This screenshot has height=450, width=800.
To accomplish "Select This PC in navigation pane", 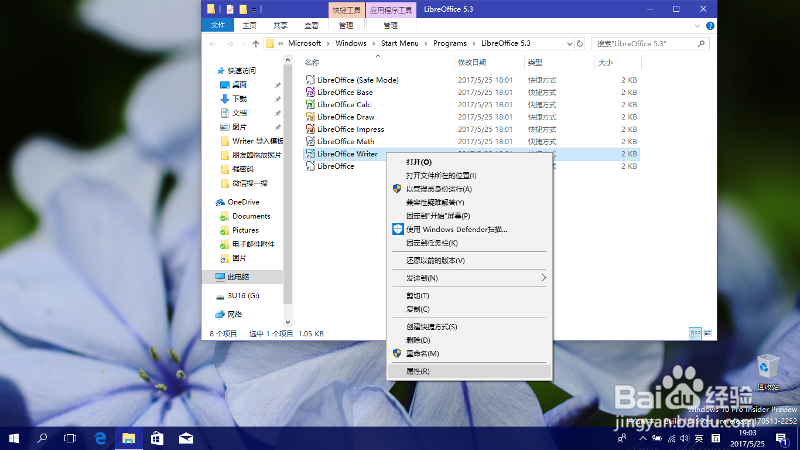I will (x=238, y=277).
